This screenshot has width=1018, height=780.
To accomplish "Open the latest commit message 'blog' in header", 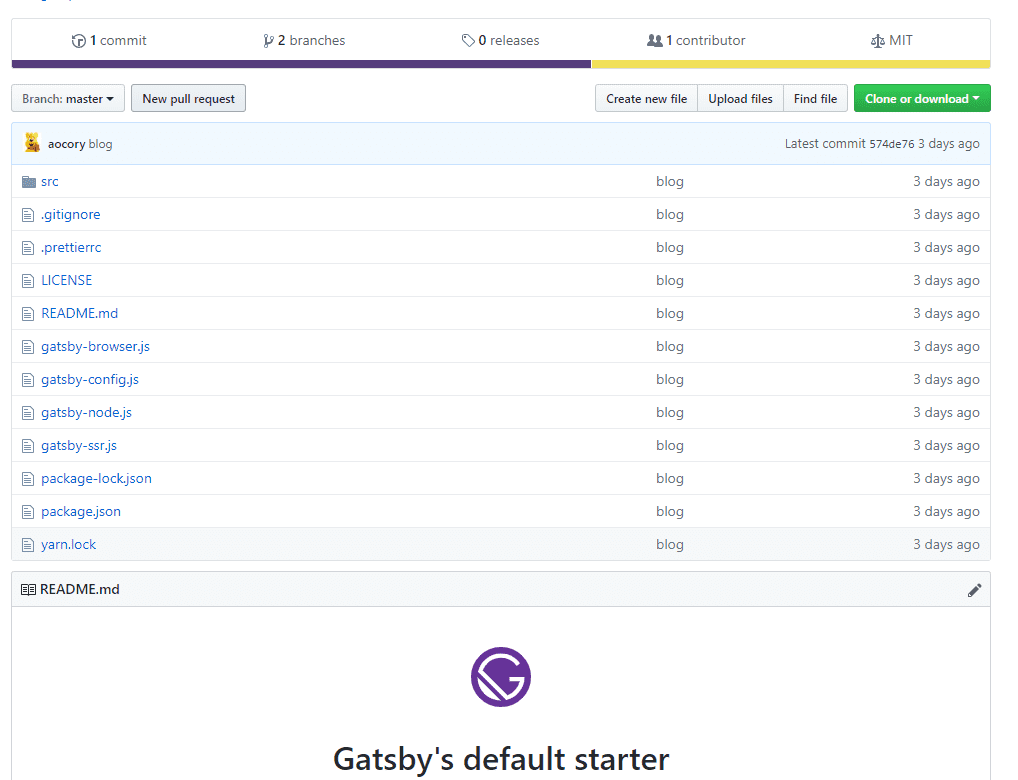I will click(101, 144).
